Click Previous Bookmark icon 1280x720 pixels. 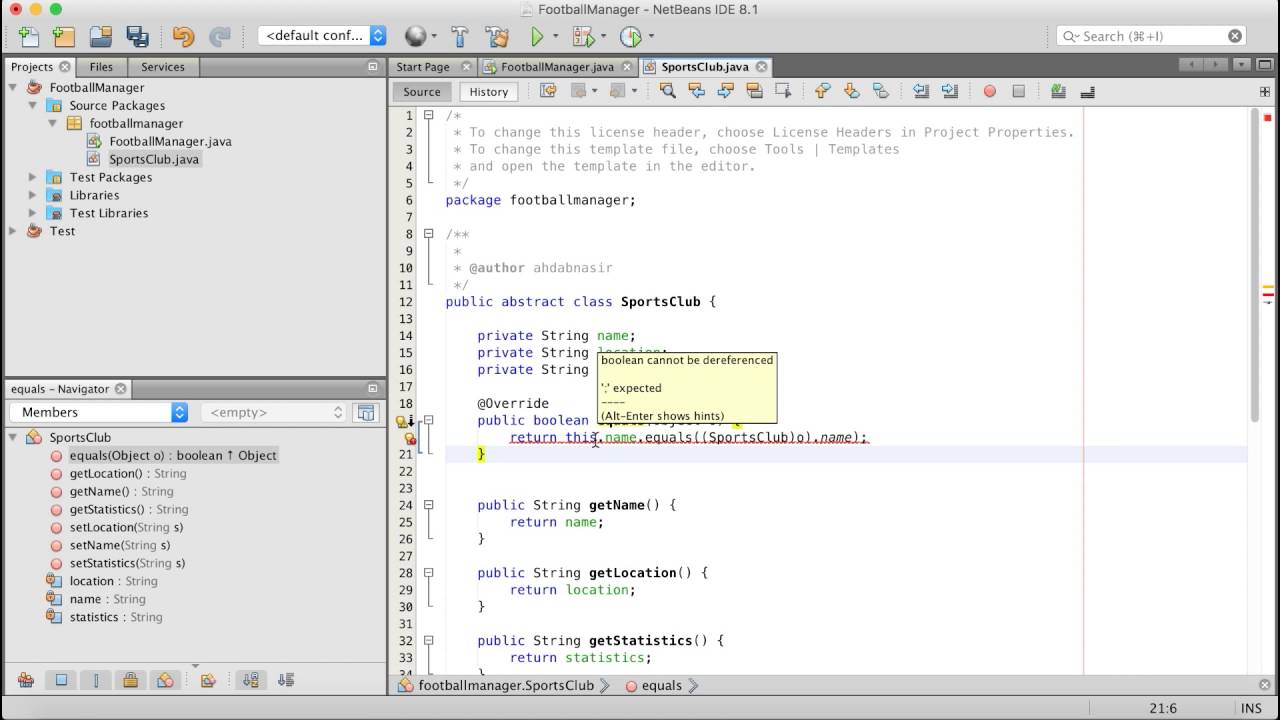pos(823,91)
